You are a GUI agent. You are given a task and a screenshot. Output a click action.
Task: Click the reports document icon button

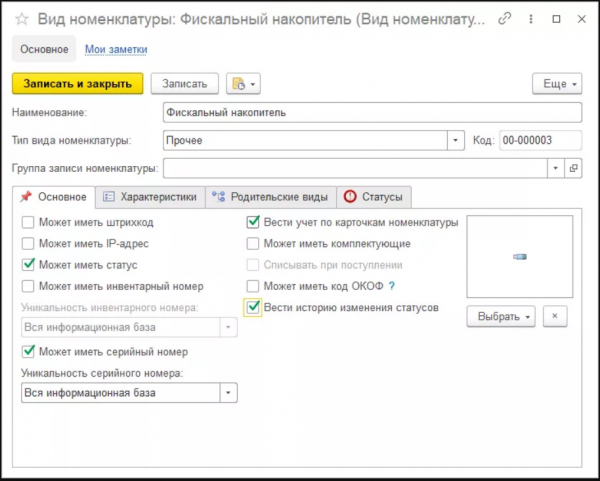243,84
